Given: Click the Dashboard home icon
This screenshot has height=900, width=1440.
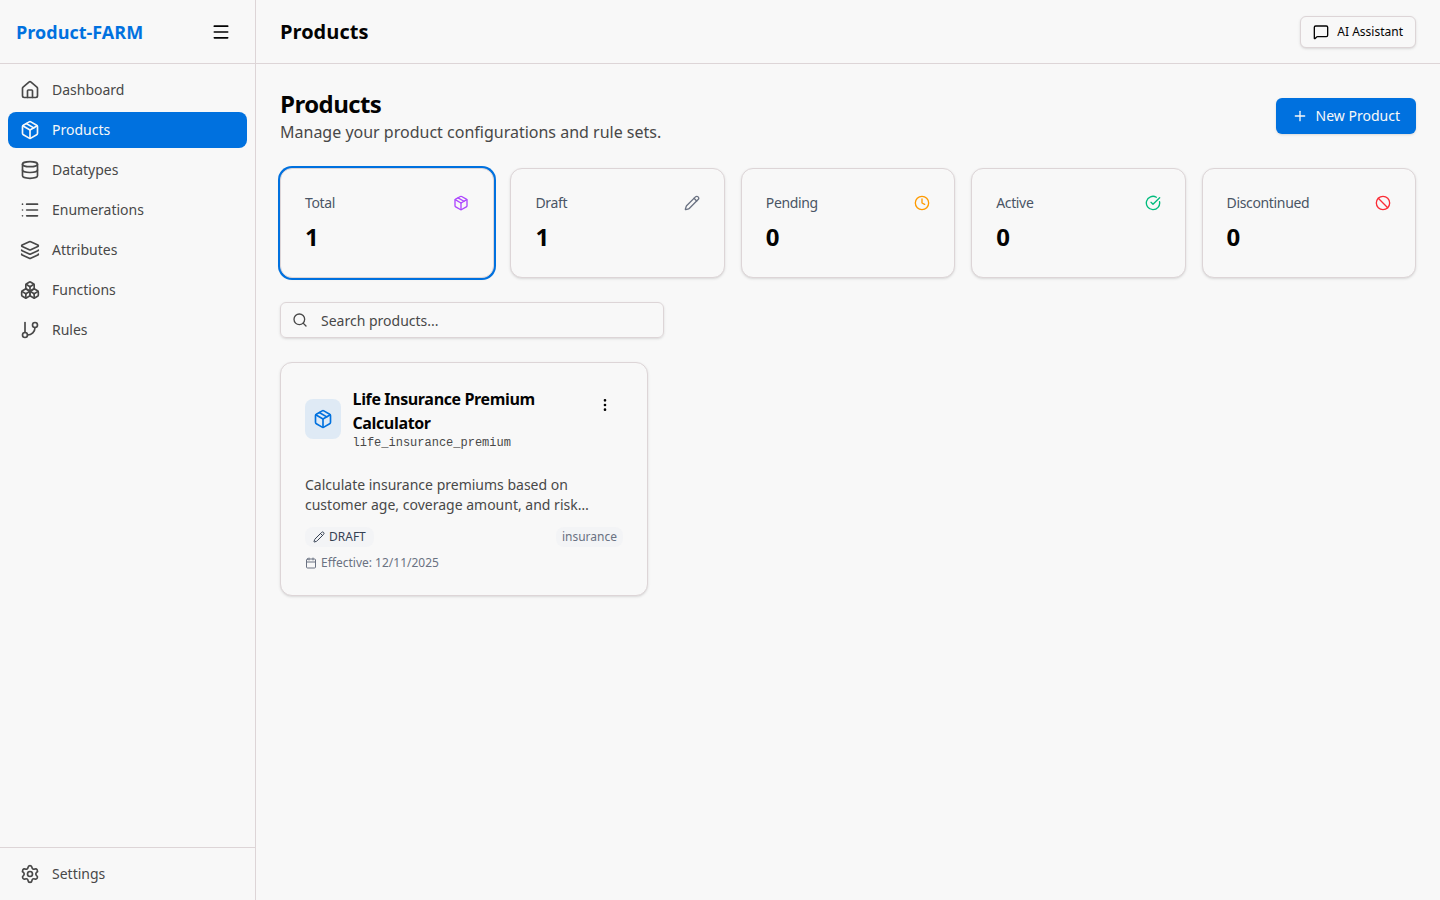Looking at the screenshot, I should (30, 89).
